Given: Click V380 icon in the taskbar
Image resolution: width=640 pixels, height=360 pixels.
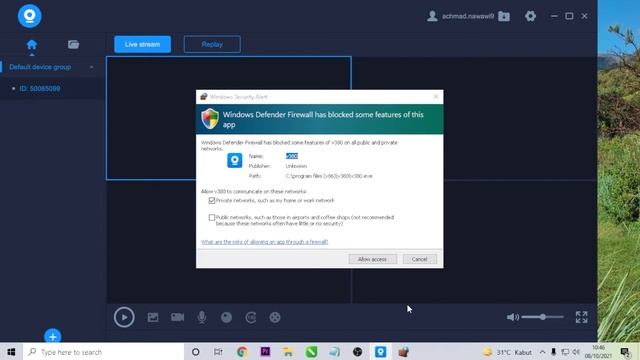Looking at the screenshot, I should click(381, 352).
